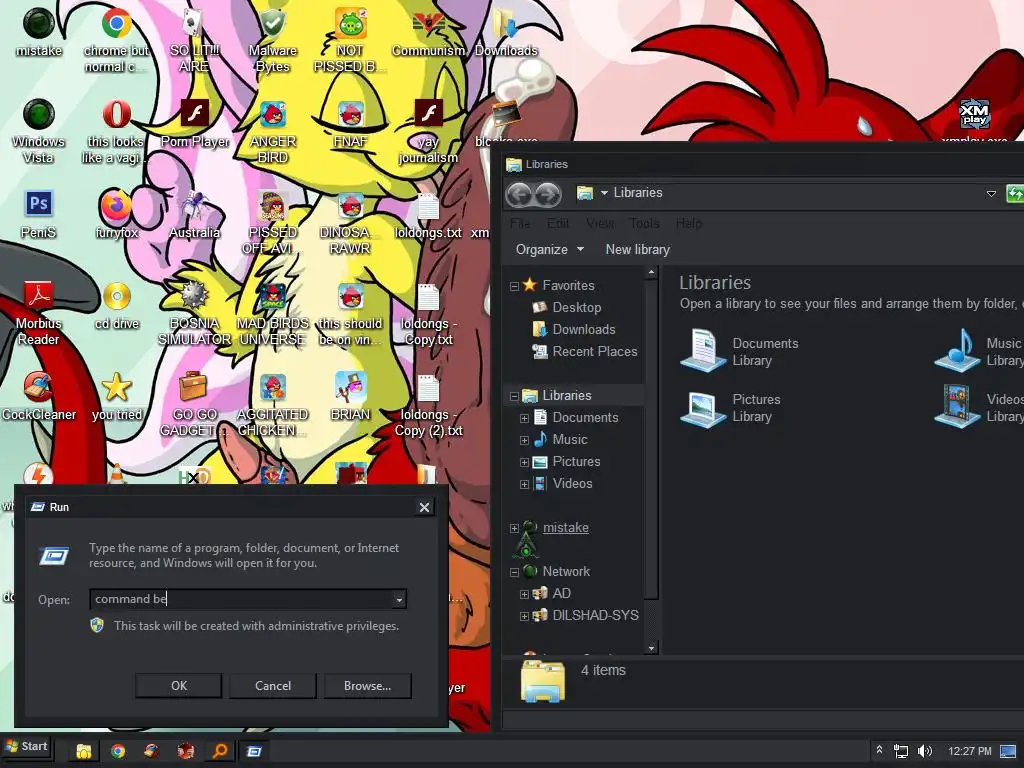
Task: Select the BRIAN desktop icon
Action: pyautogui.click(x=351, y=396)
